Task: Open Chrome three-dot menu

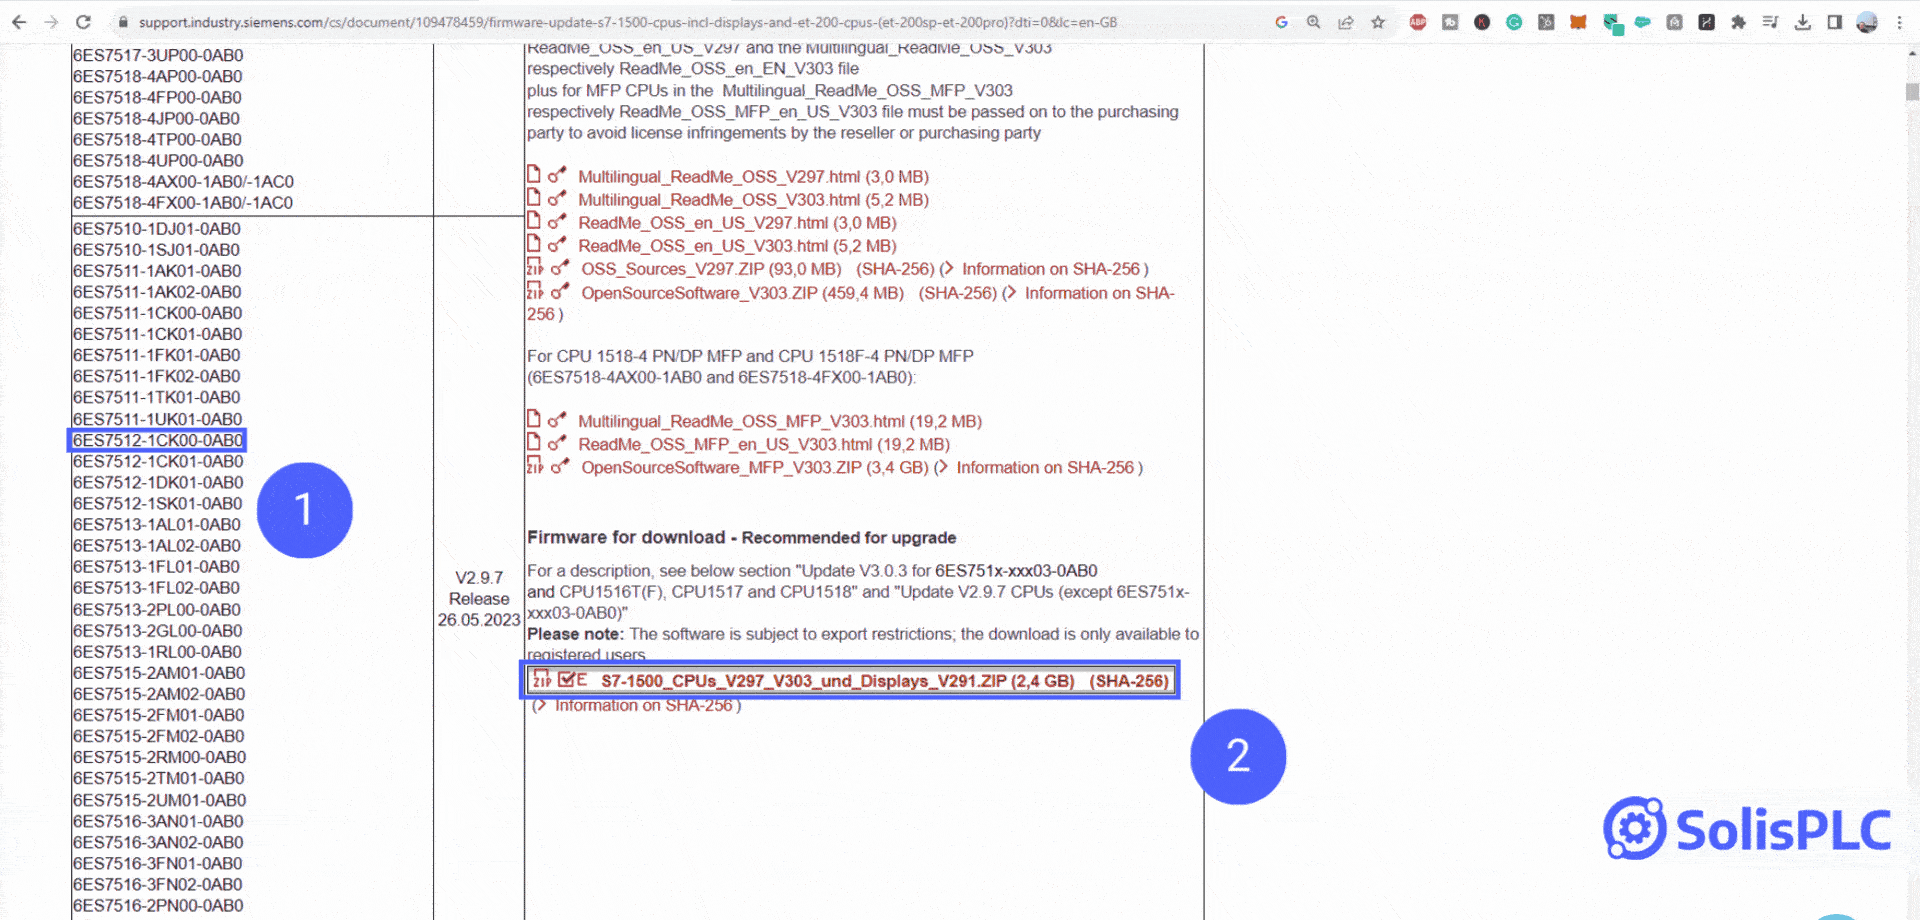Action: pyautogui.click(x=1899, y=22)
